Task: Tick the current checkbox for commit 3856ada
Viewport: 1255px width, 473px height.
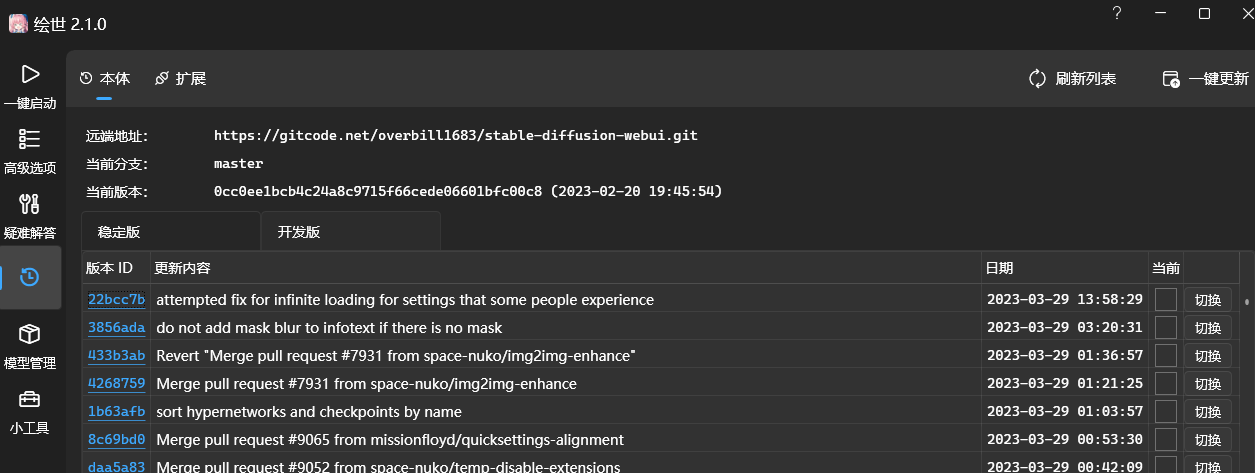Action: tap(1166, 328)
